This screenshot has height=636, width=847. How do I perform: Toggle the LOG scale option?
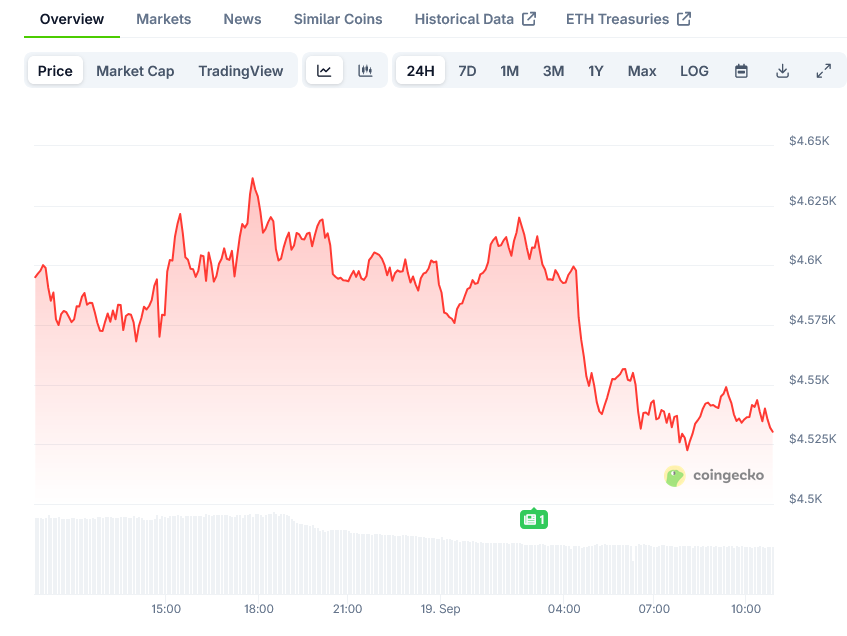[694, 71]
